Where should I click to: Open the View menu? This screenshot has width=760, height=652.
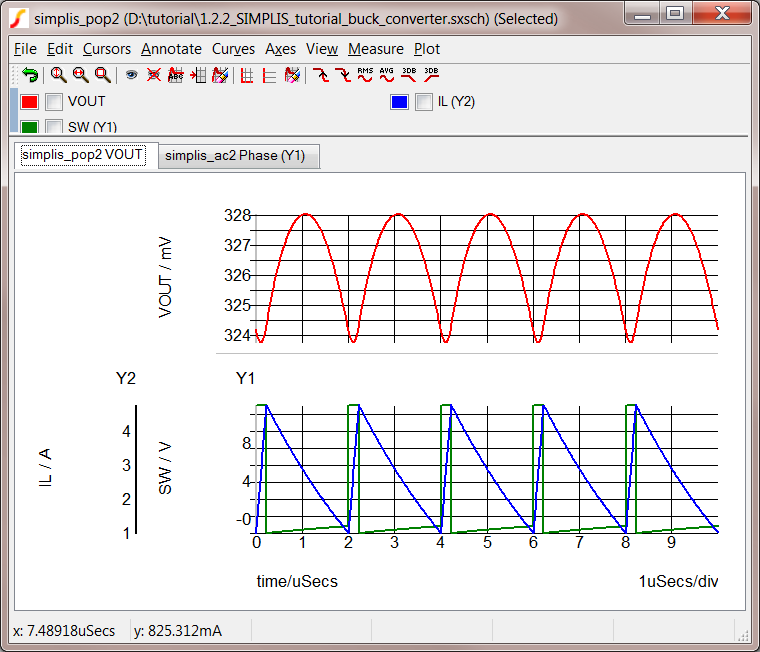tap(322, 49)
